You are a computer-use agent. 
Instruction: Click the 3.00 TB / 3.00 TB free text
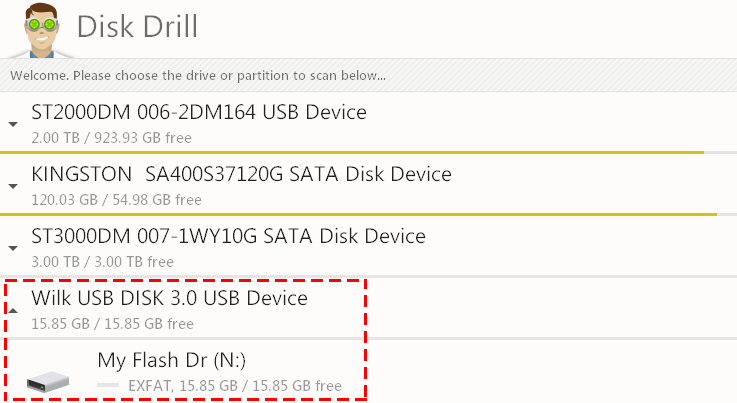[102, 262]
